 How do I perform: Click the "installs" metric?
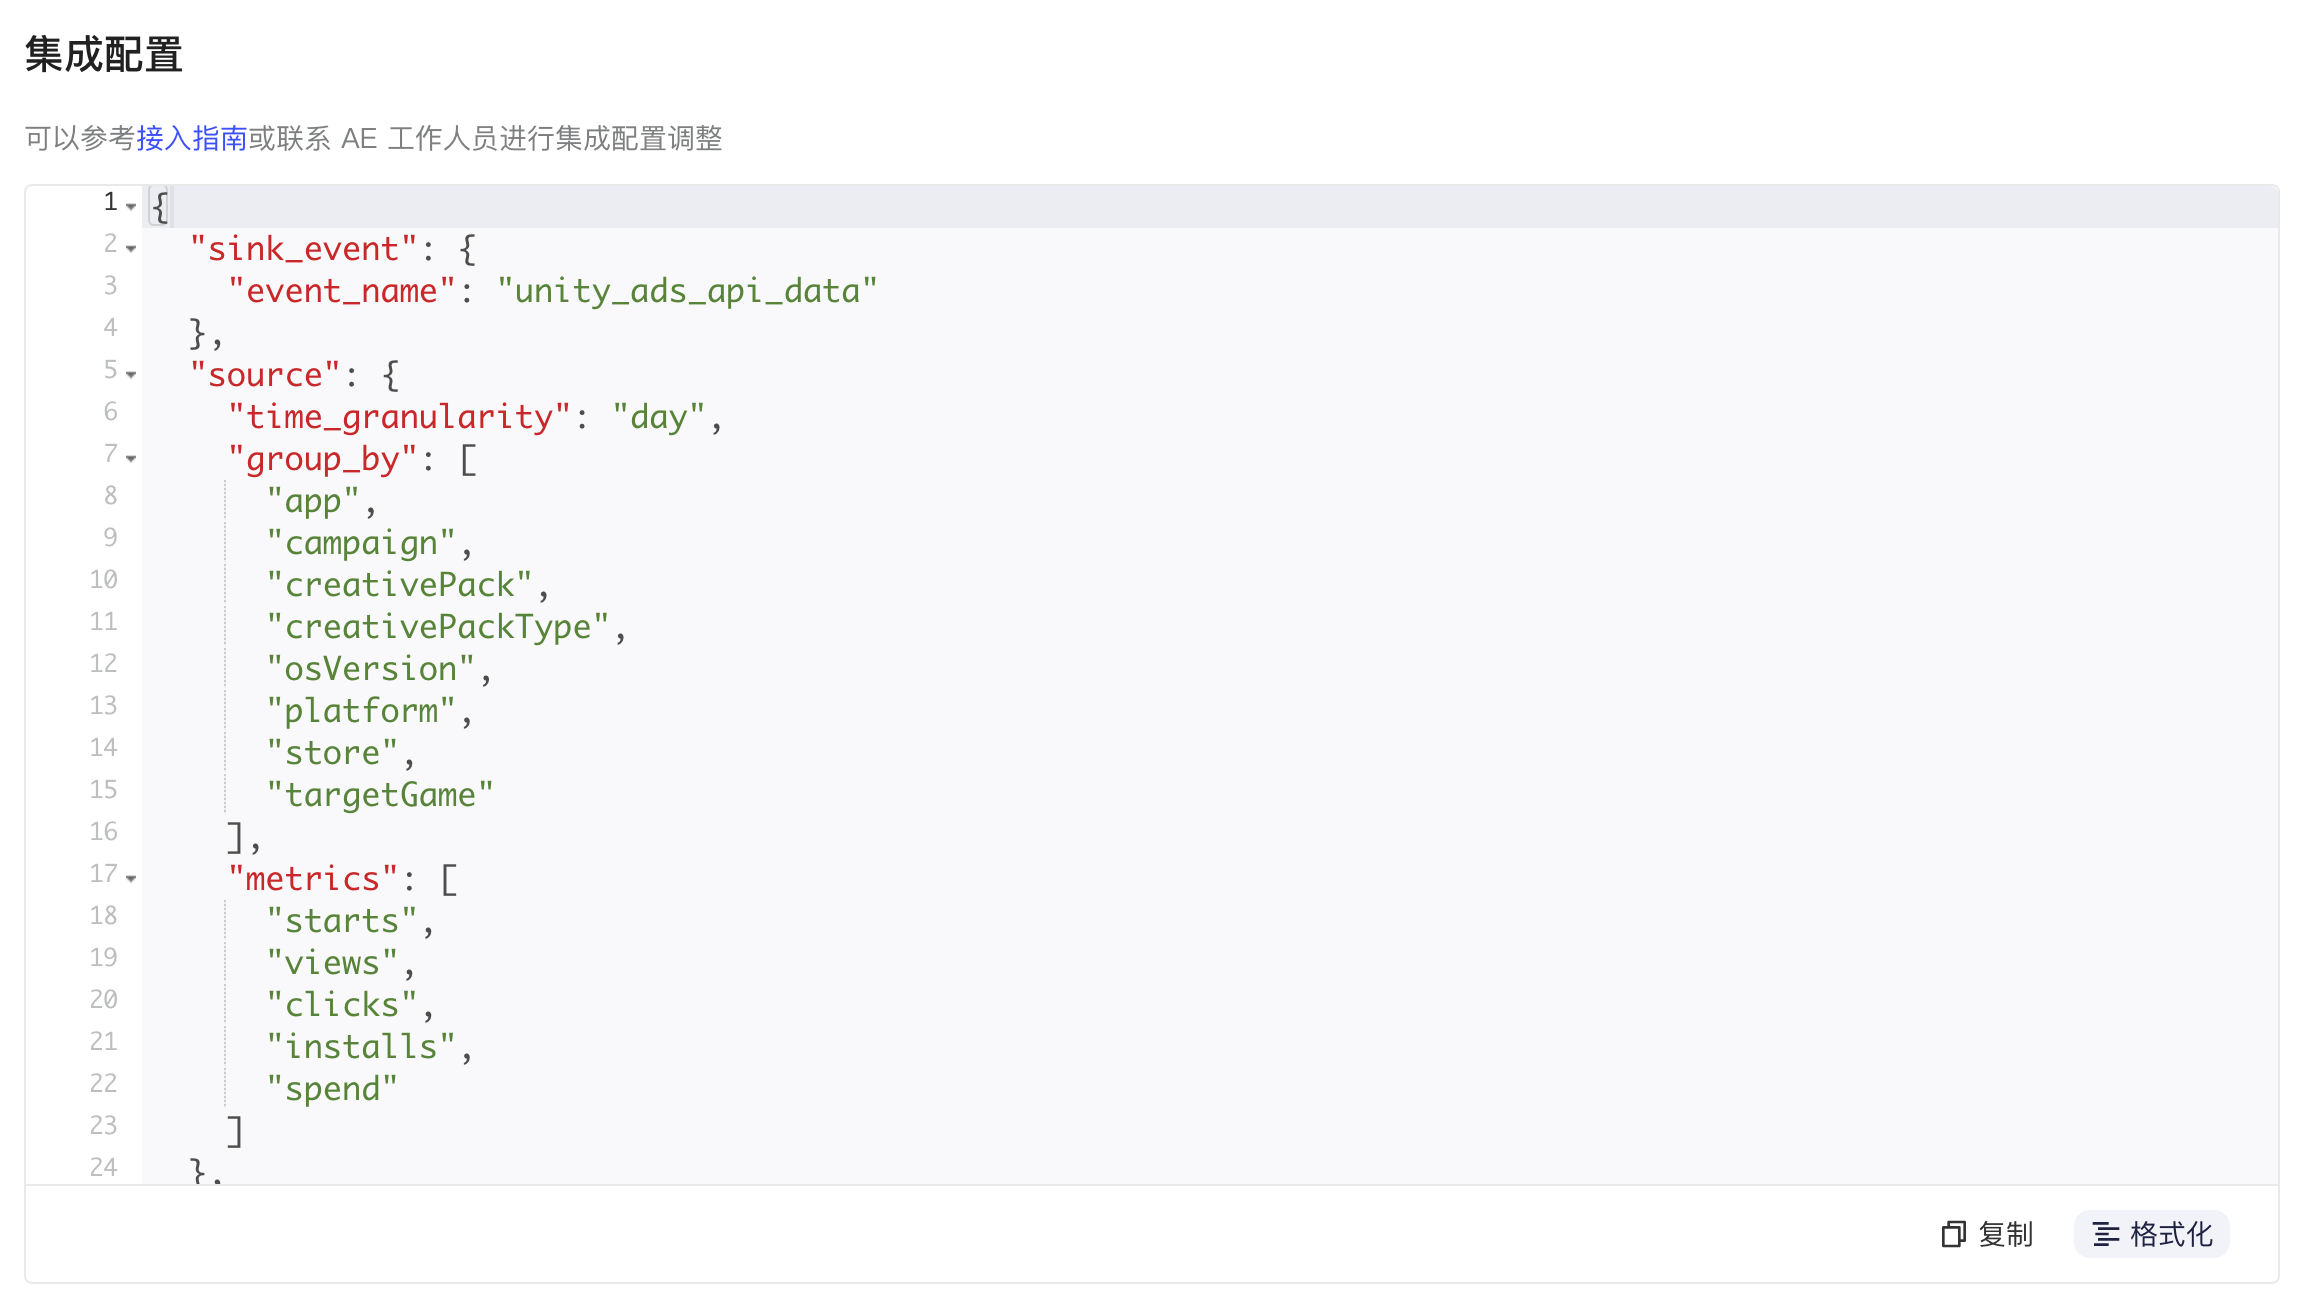(x=361, y=1047)
